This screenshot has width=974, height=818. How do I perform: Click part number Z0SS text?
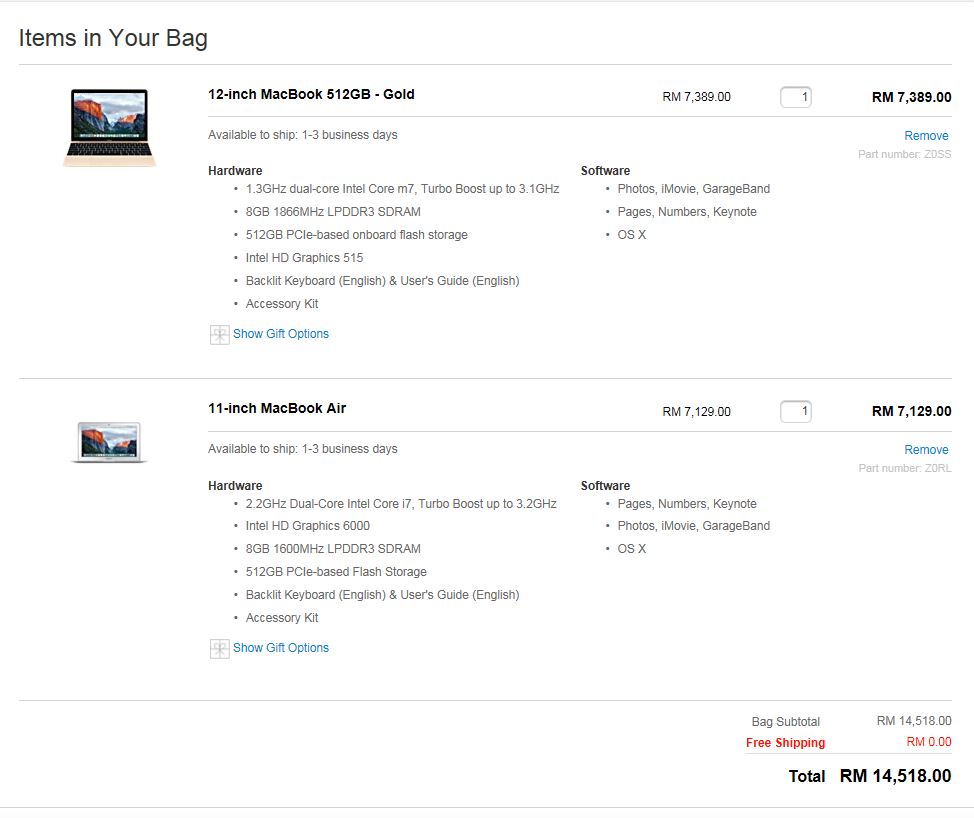tap(904, 154)
